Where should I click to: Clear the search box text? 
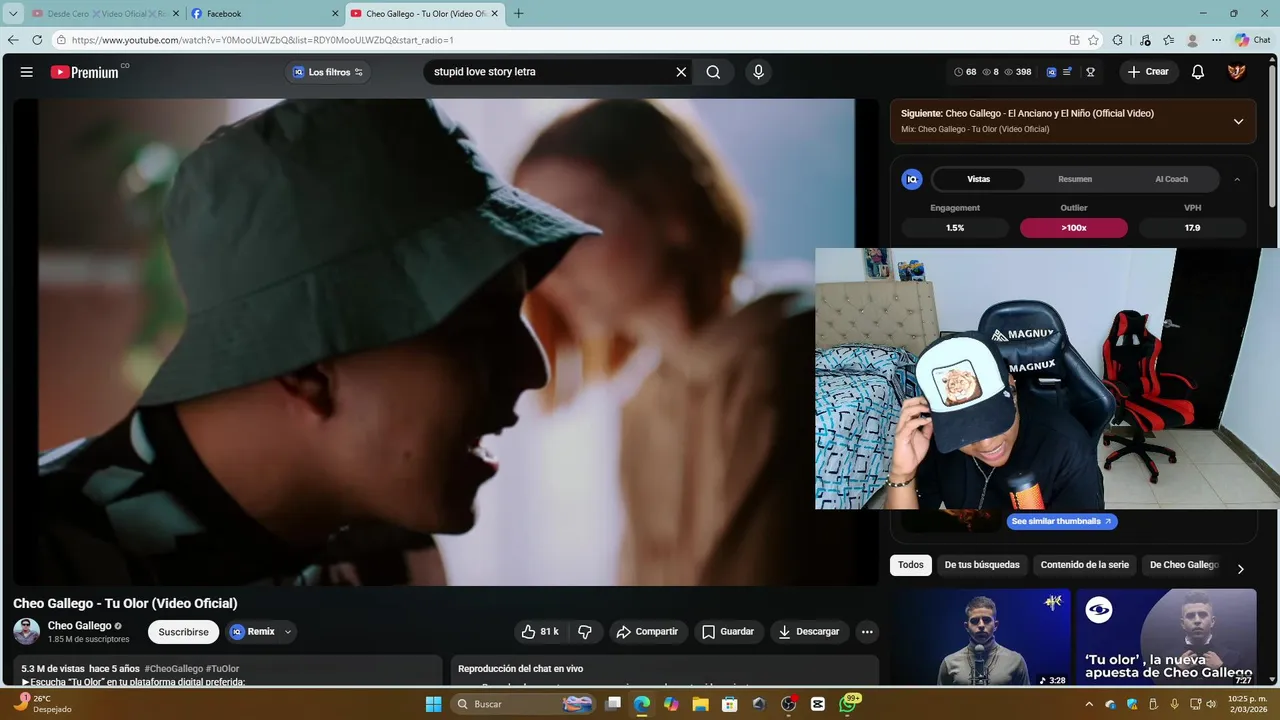click(x=681, y=72)
